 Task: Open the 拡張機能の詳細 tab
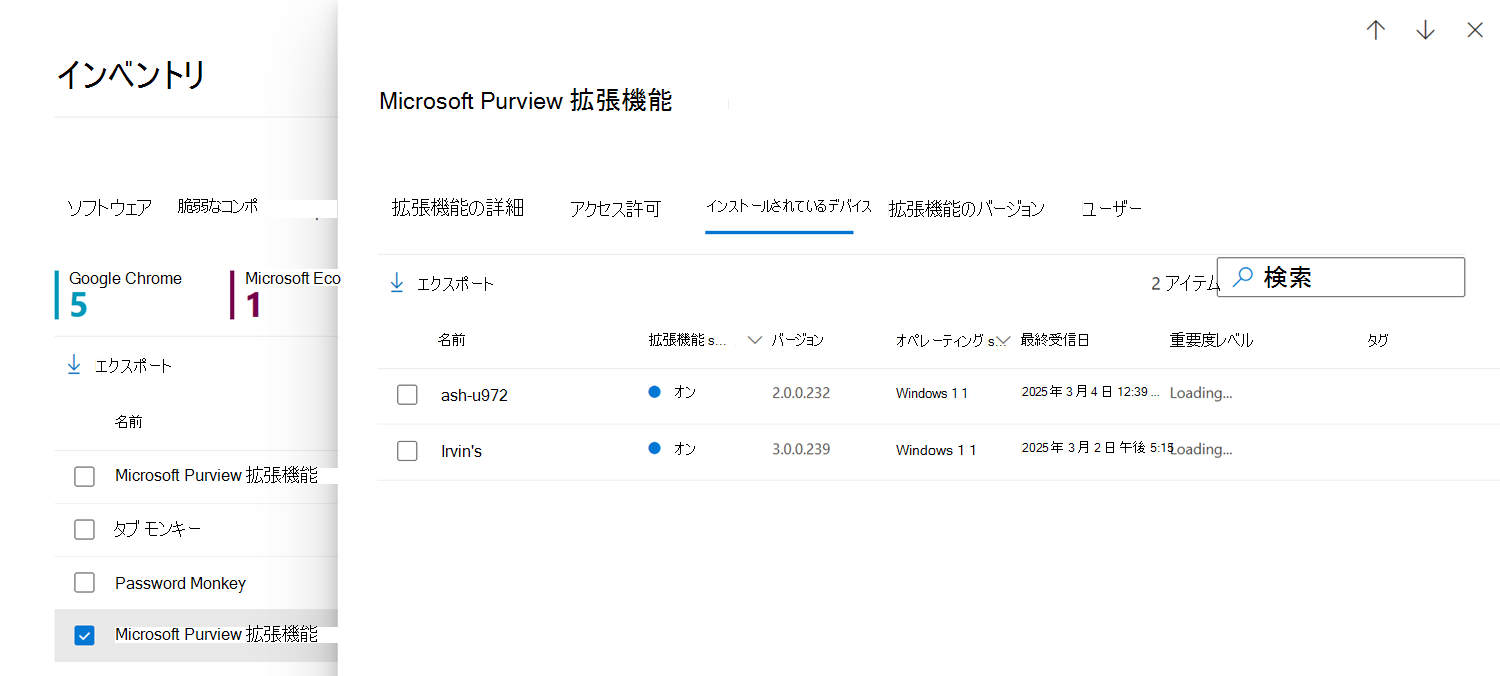pyautogui.click(x=457, y=208)
